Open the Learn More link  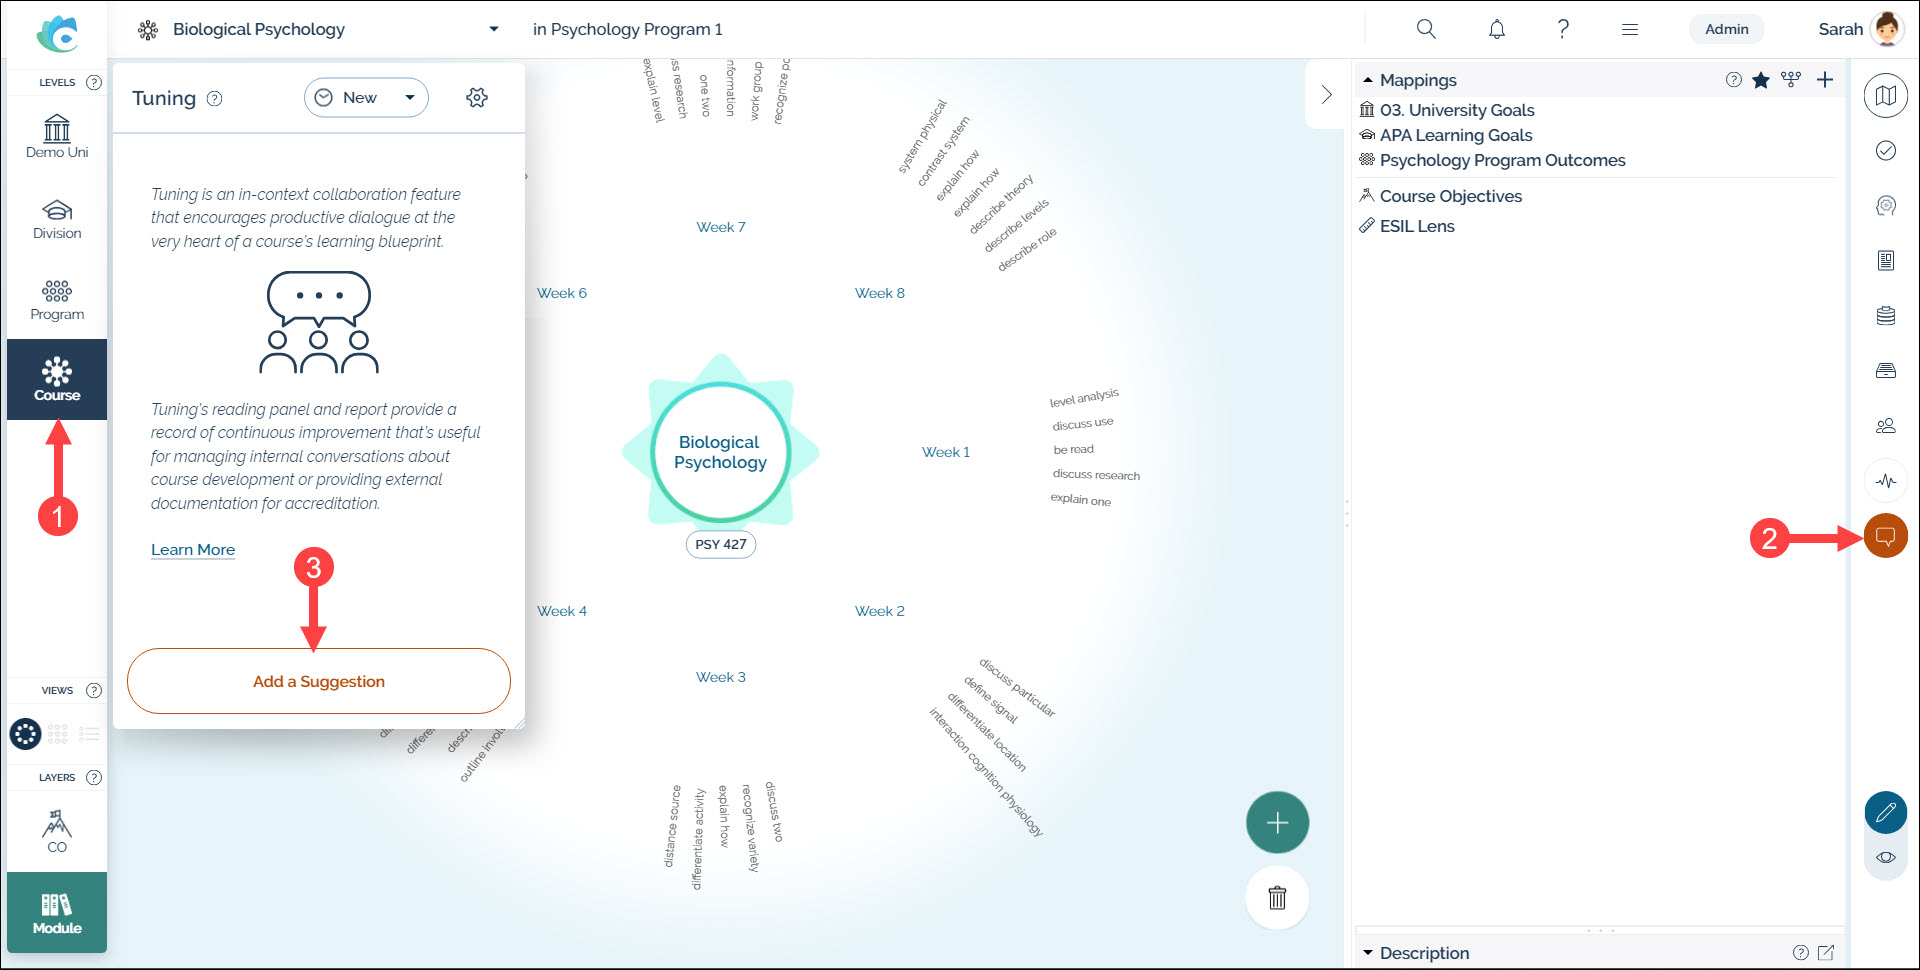coord(193,549)
